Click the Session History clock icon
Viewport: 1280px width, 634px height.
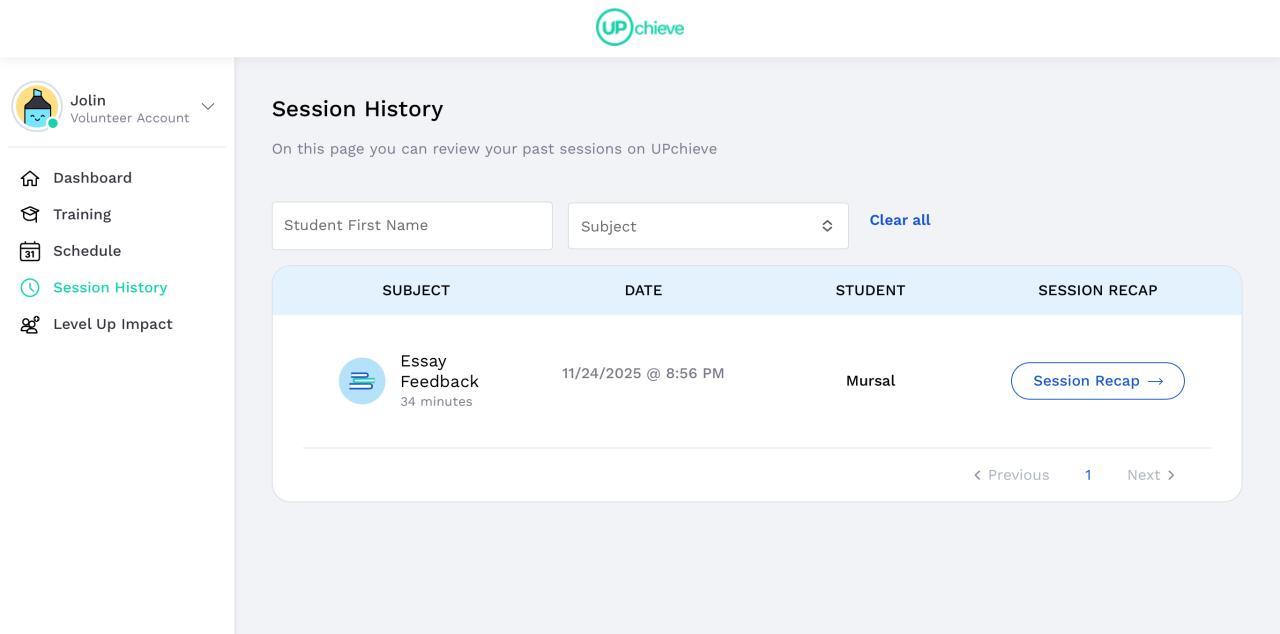(x=30, y=288)
